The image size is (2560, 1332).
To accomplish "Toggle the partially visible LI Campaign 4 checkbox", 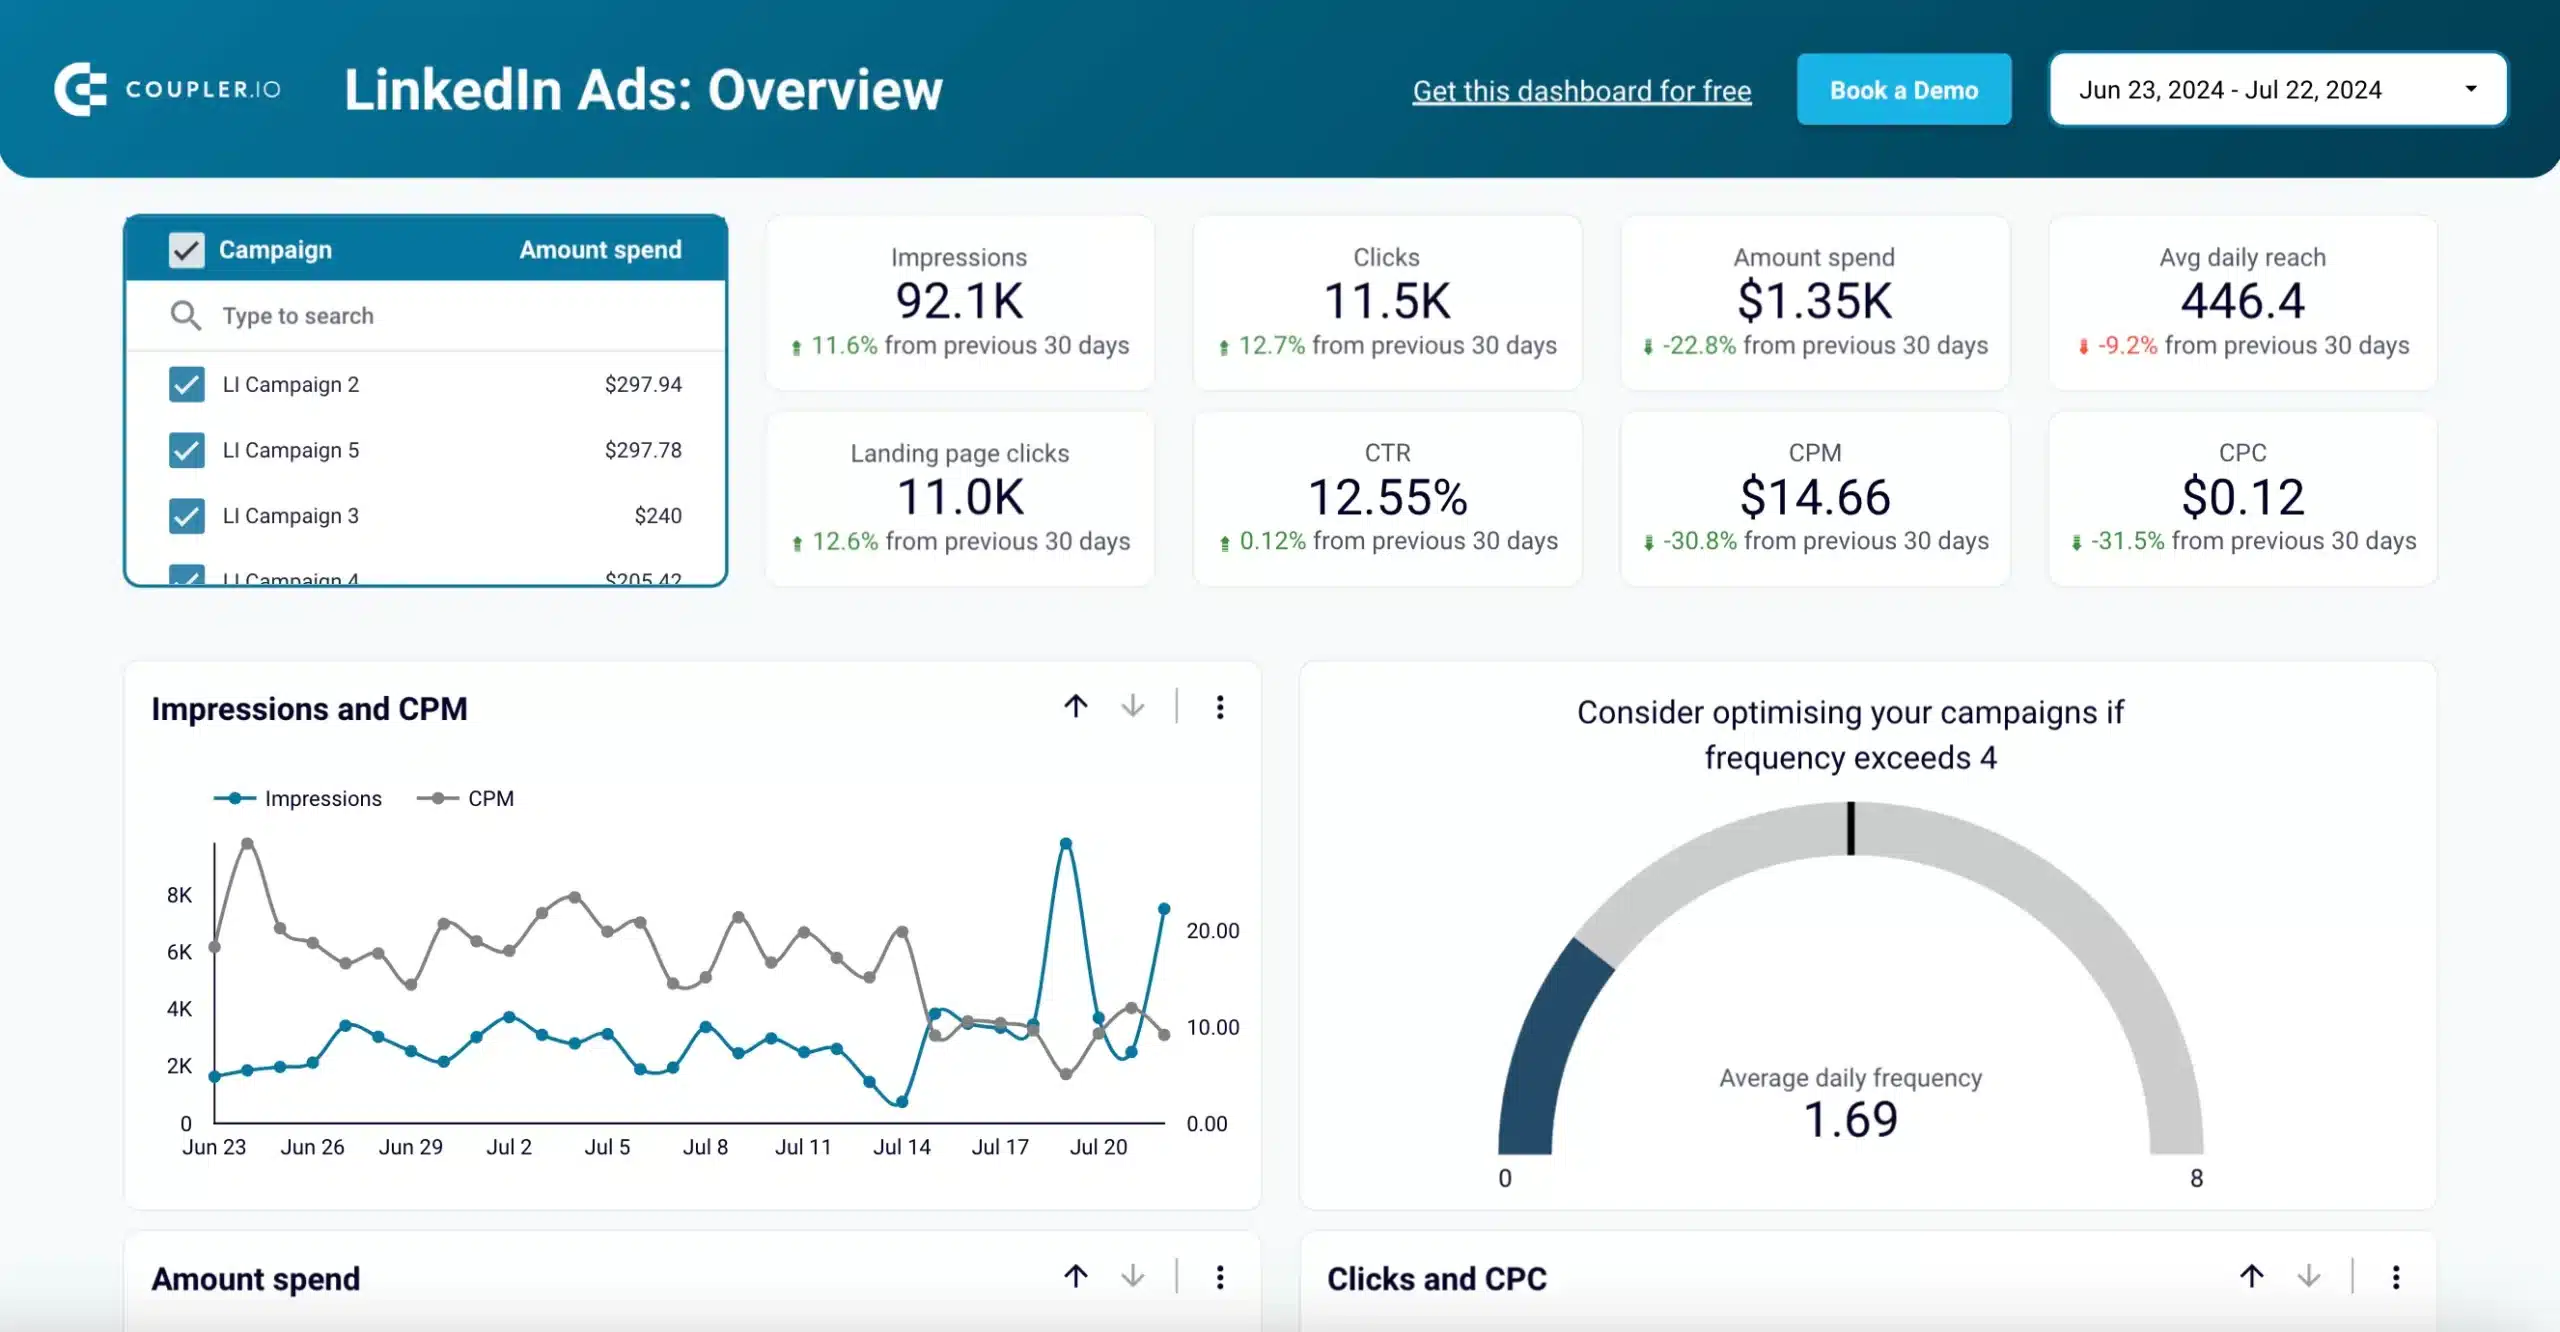I will pos(186,575).
